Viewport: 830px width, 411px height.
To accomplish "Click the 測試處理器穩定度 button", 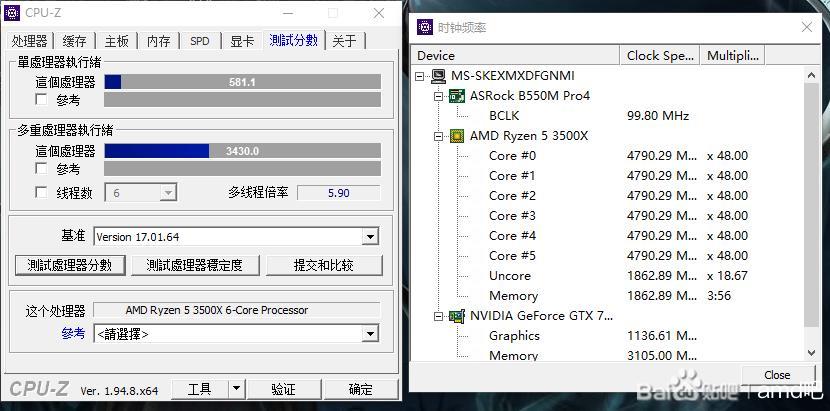I will pos(195,265).
